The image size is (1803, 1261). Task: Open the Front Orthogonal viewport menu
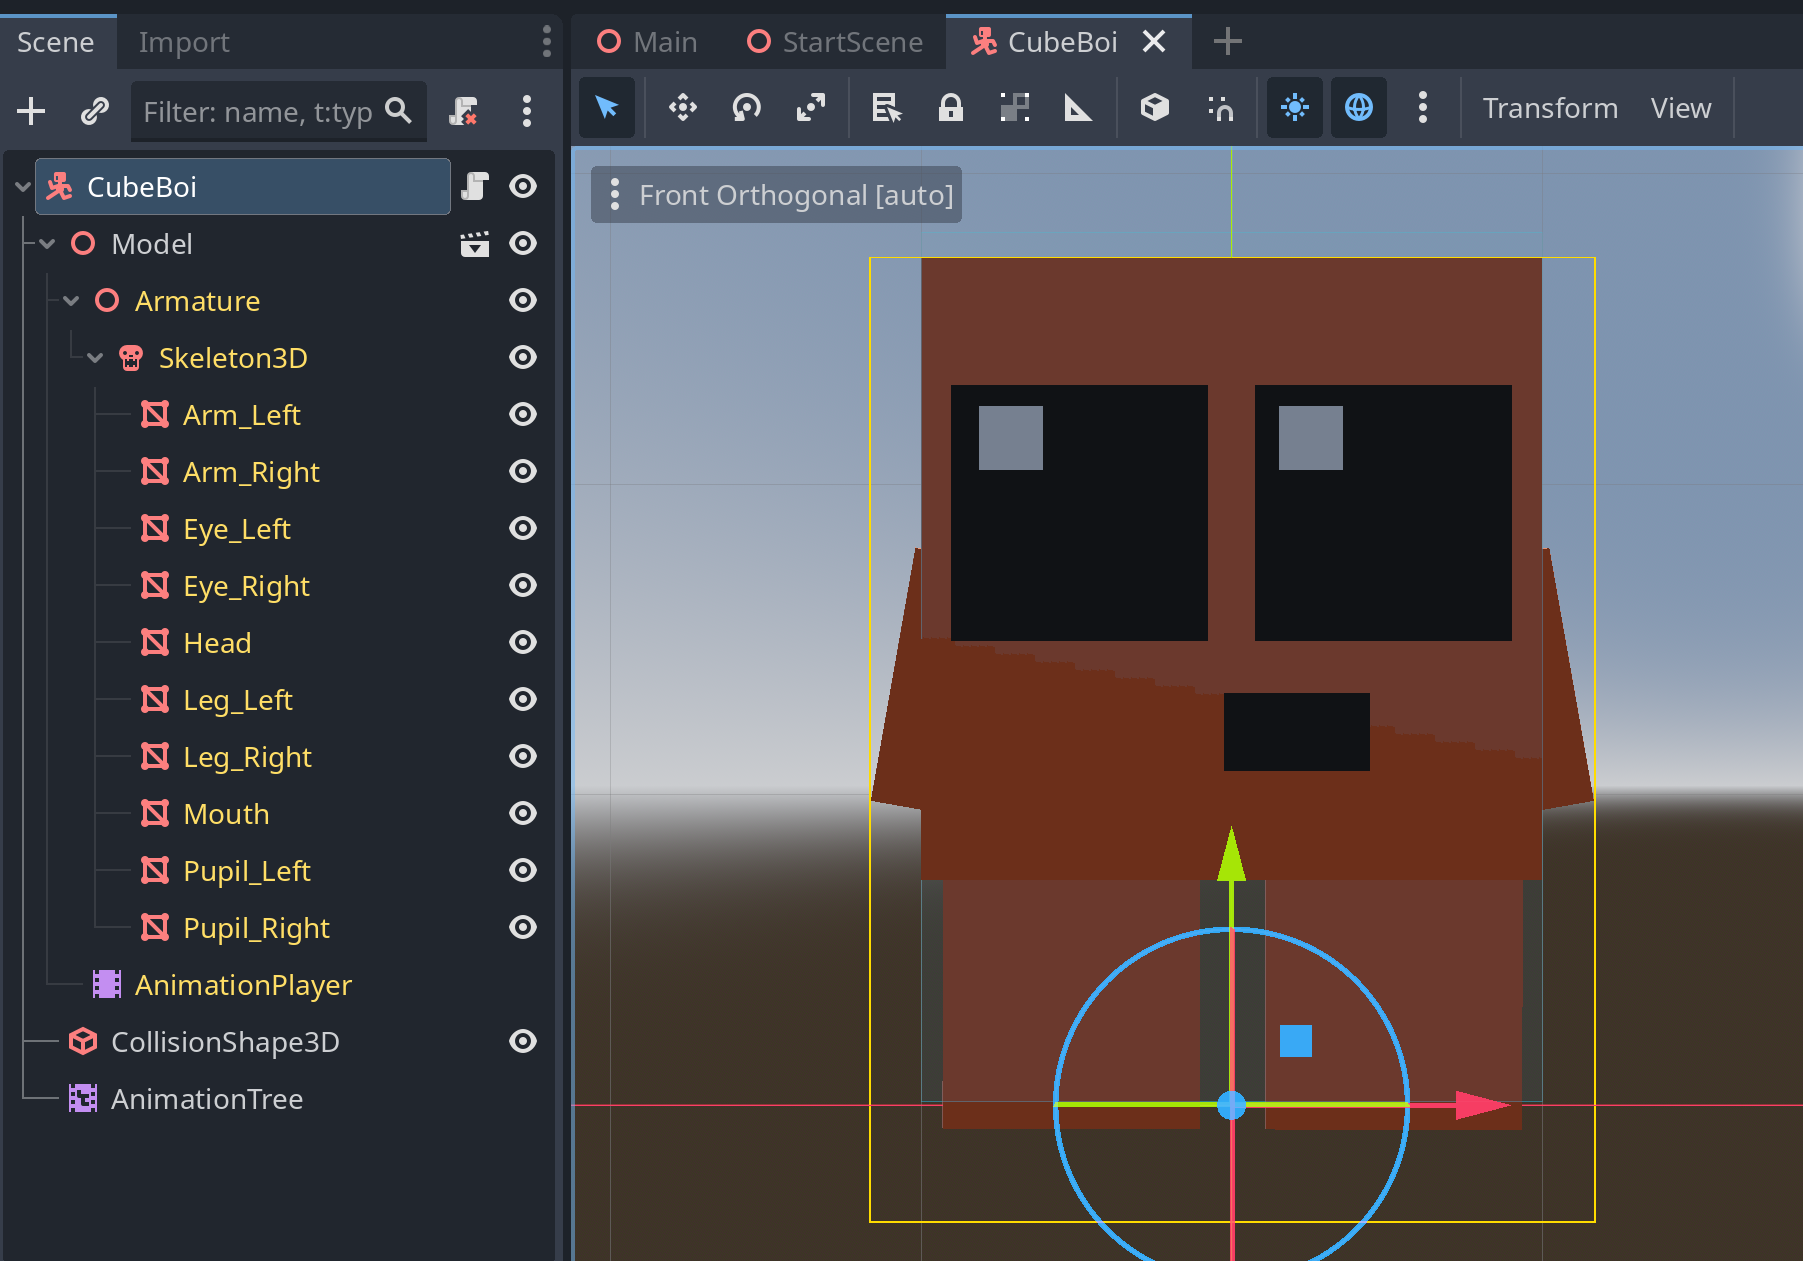[615, 194]
